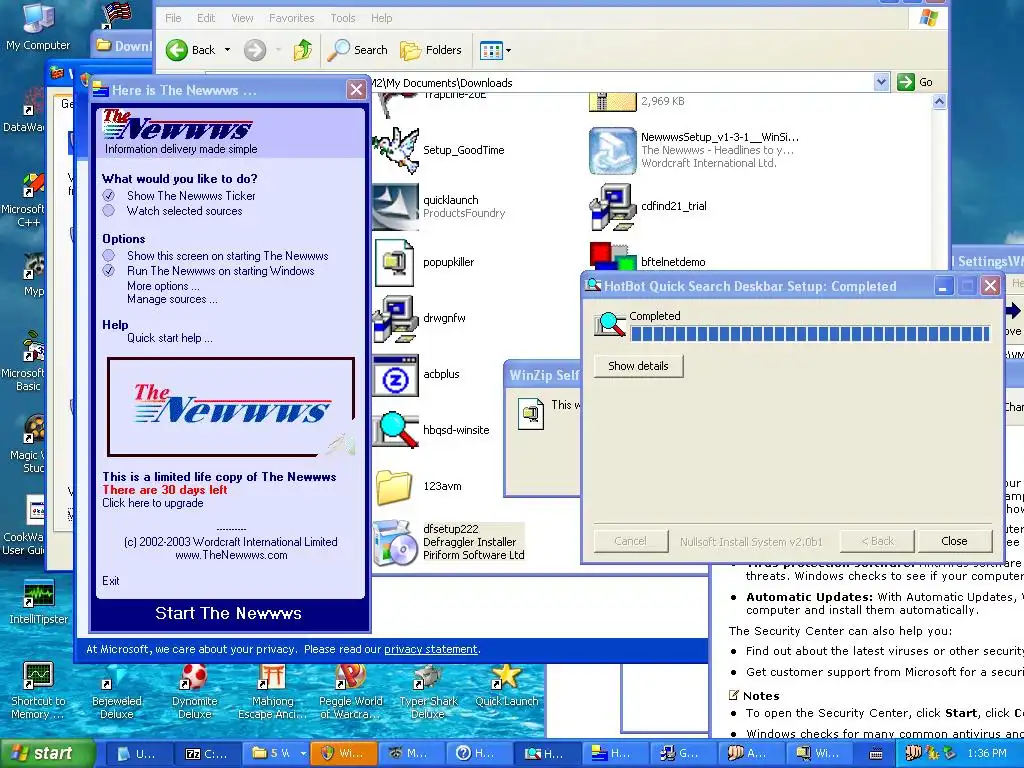The height and width of the screenshot is (768, 1024).
Task: Click the Up folder icon in Explorer toolbar
Action: (302, 50)
